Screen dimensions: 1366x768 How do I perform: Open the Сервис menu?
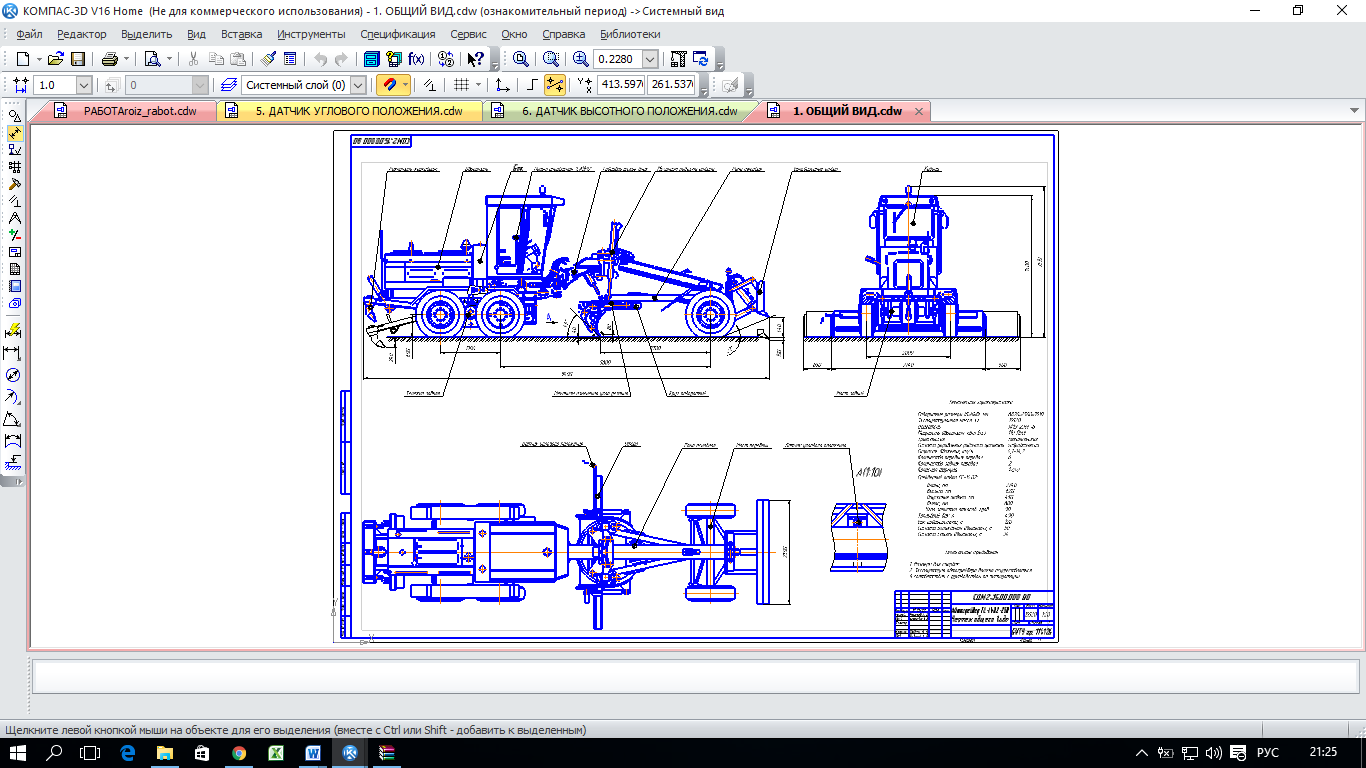coord(469,34)
